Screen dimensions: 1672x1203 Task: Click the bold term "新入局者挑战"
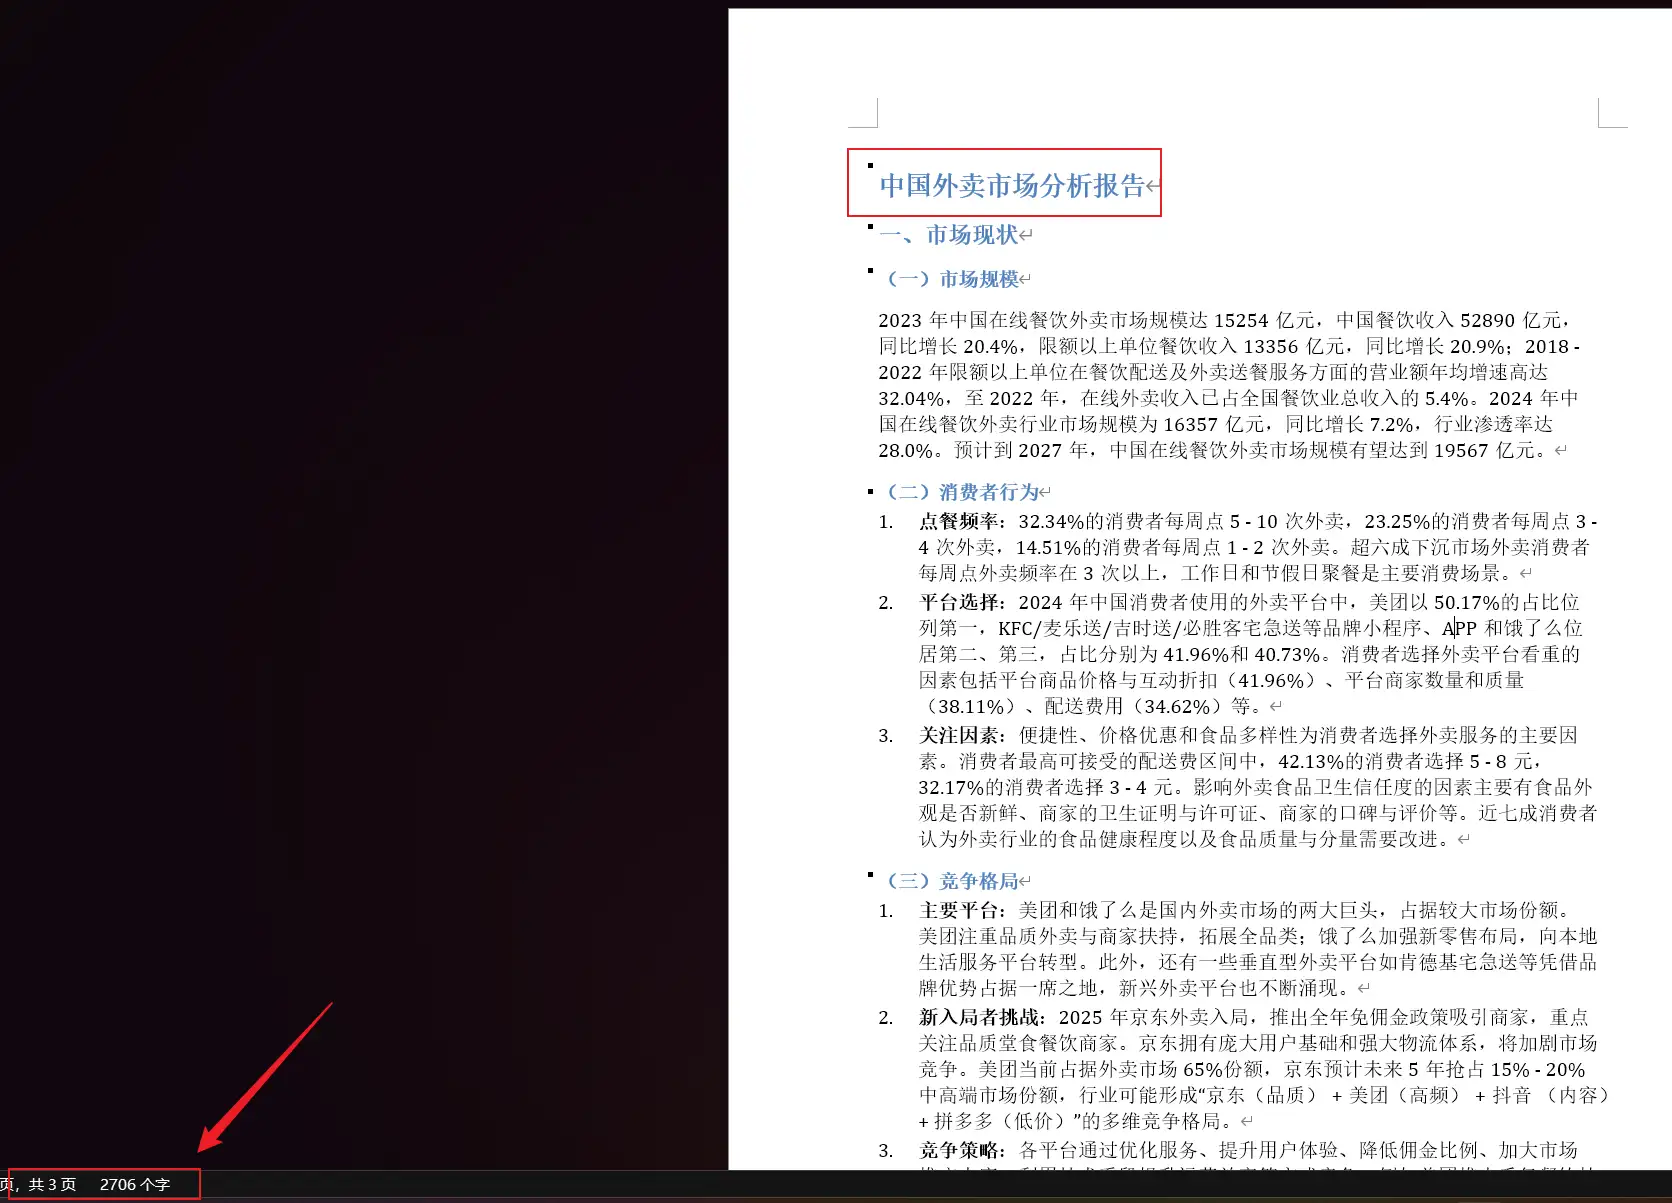(979, 1017)
